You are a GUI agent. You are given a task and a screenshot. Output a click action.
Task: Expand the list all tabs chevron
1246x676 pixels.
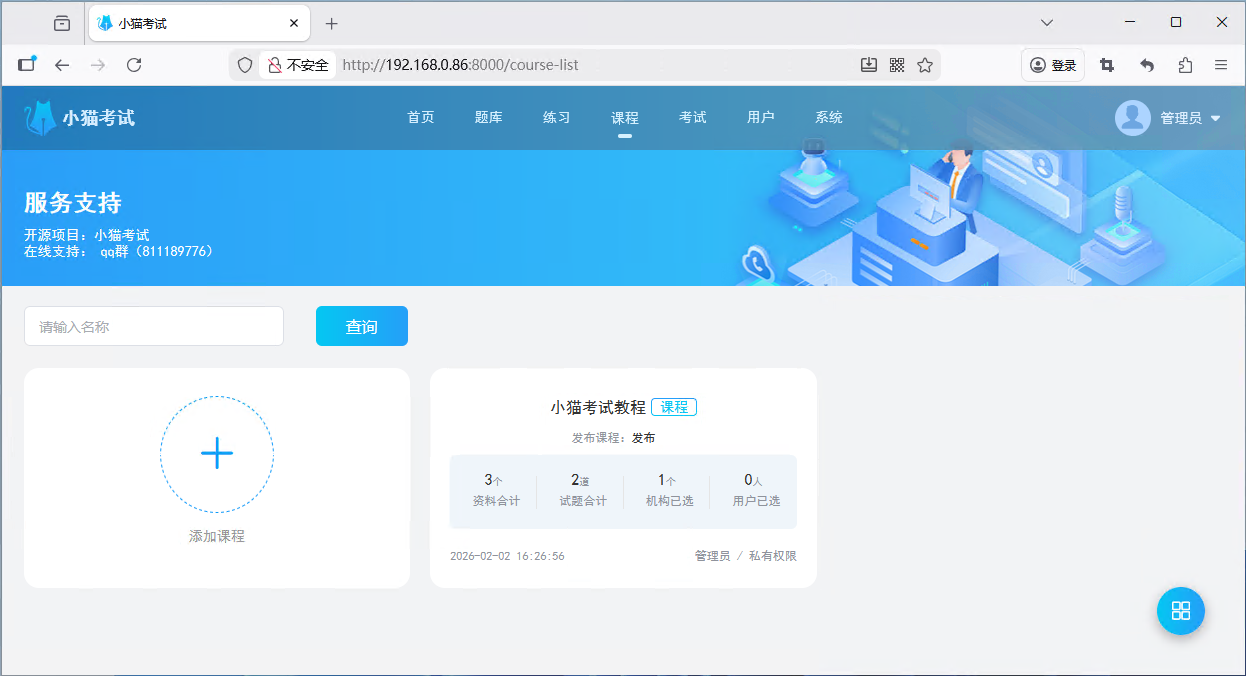tap(1047, 22)
